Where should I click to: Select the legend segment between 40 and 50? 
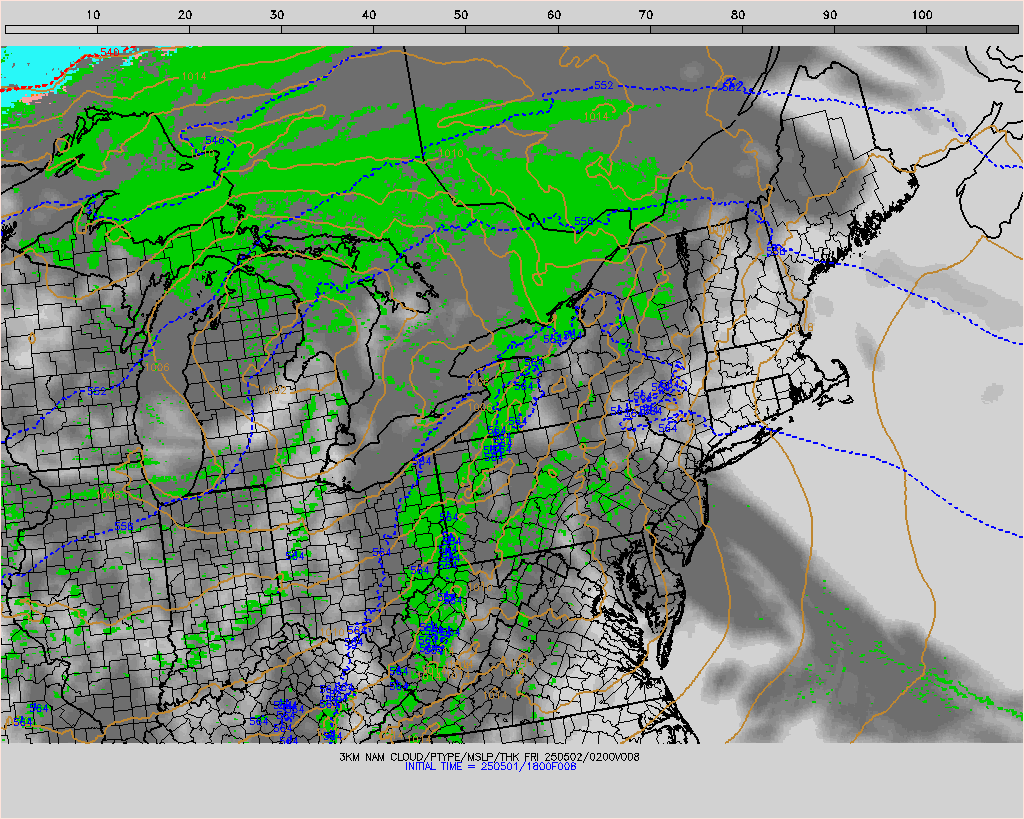point(420,29)
